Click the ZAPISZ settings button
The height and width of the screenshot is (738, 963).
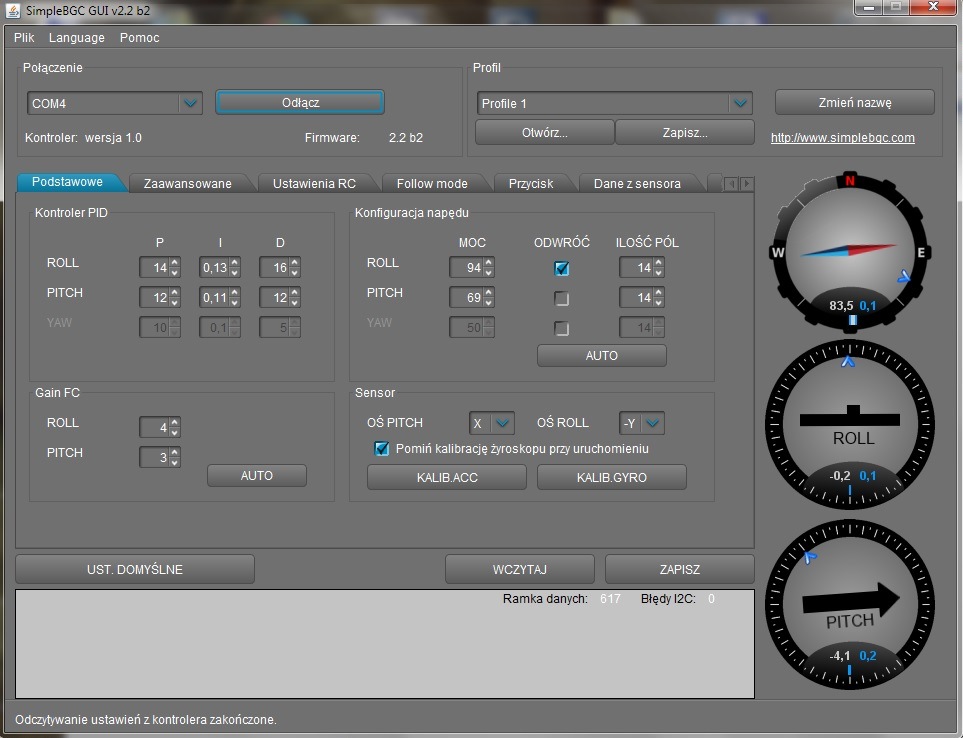coord(679,569)
